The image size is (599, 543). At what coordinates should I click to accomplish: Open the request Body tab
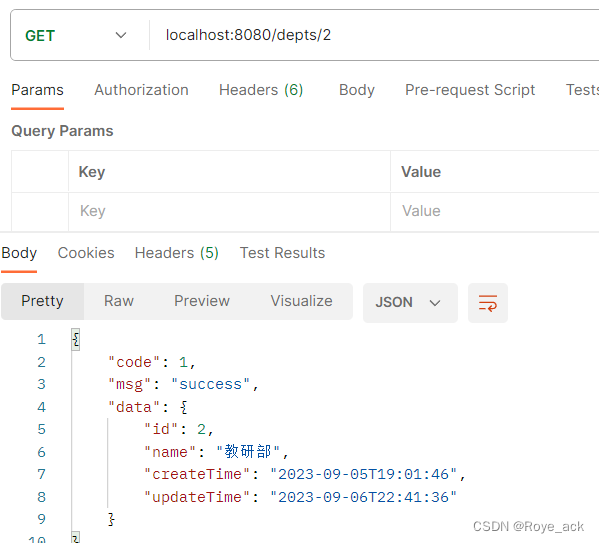pos(357,90)
